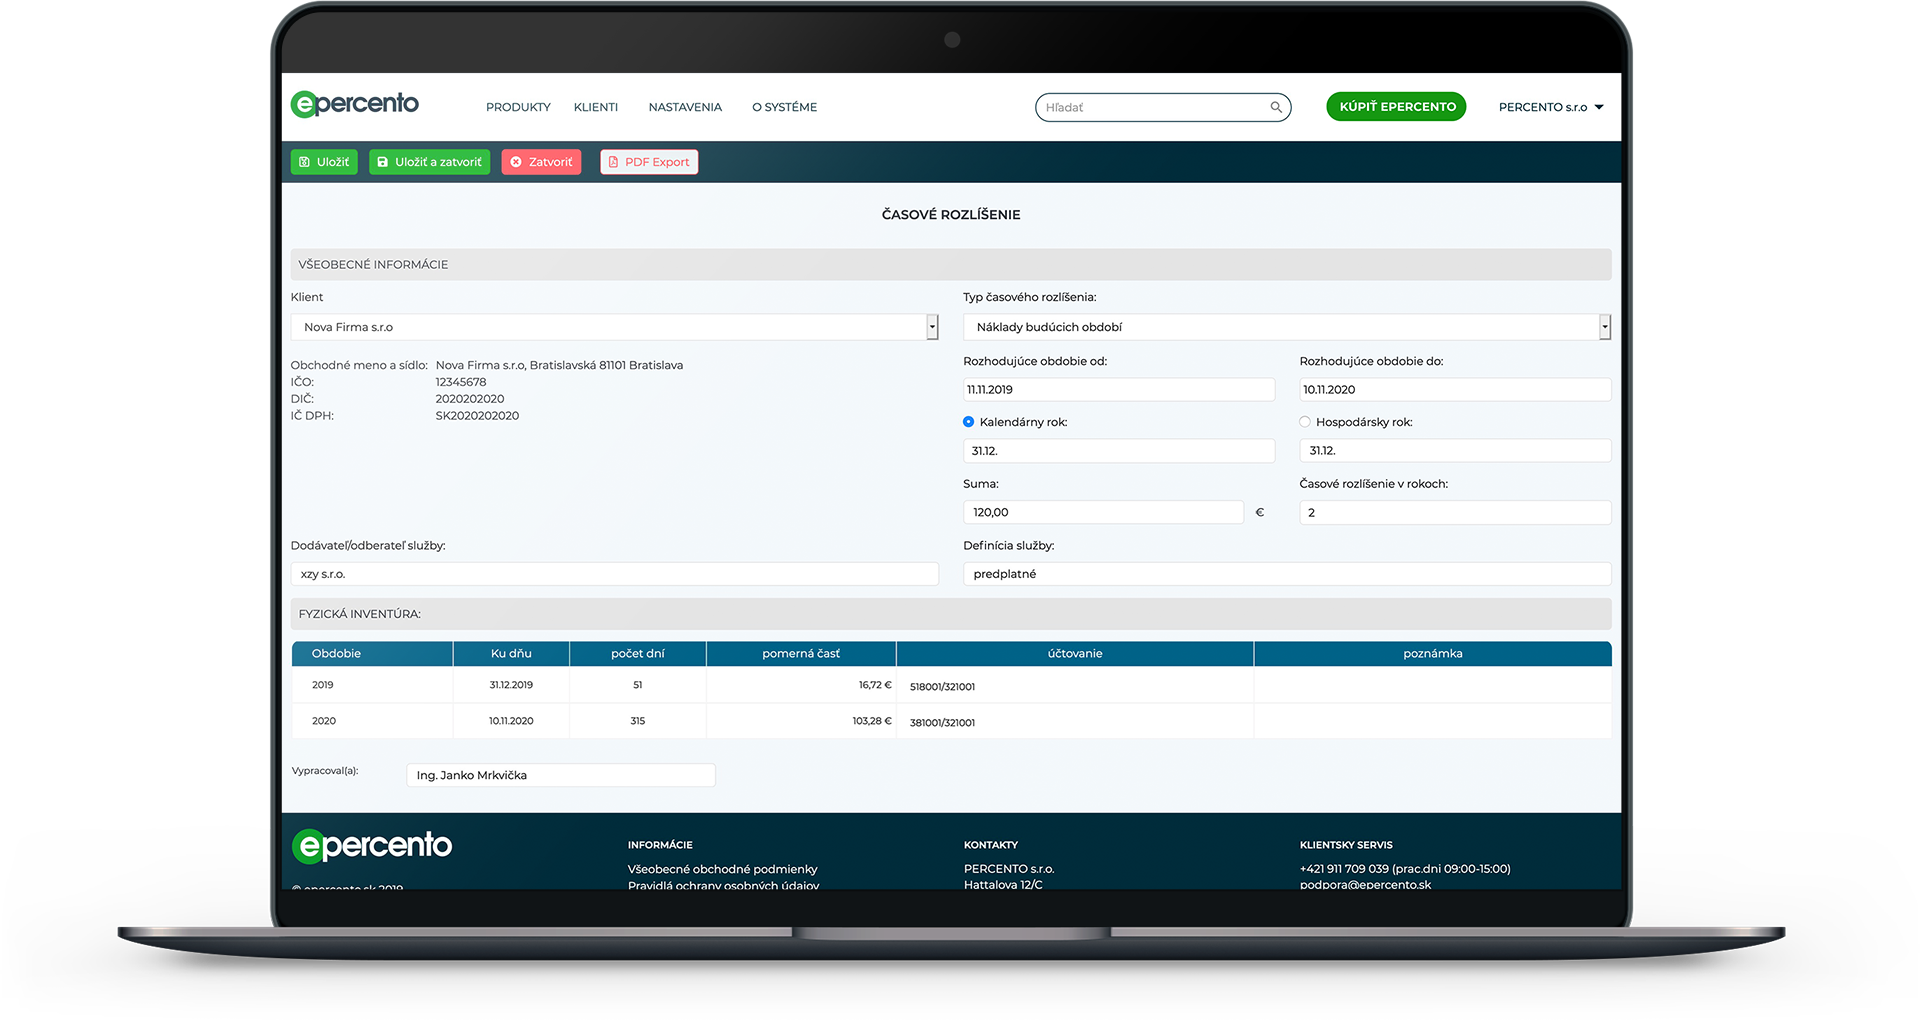
Task: Open the KLIENTI menu
Action: click(596, 107)
